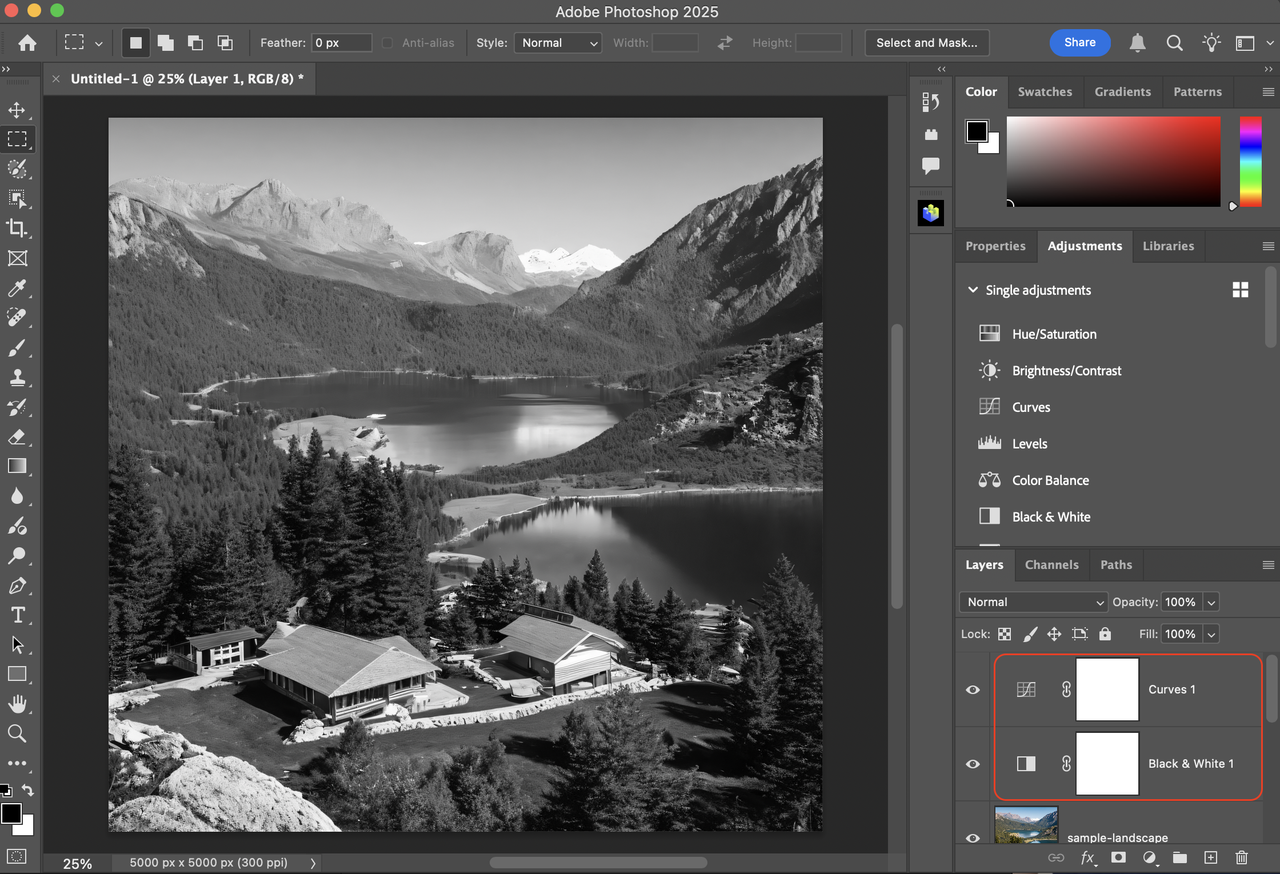Open the Fill dropdown arrow
Viewport: 1280px width, 874px height.
click(x=1212, y=634)
